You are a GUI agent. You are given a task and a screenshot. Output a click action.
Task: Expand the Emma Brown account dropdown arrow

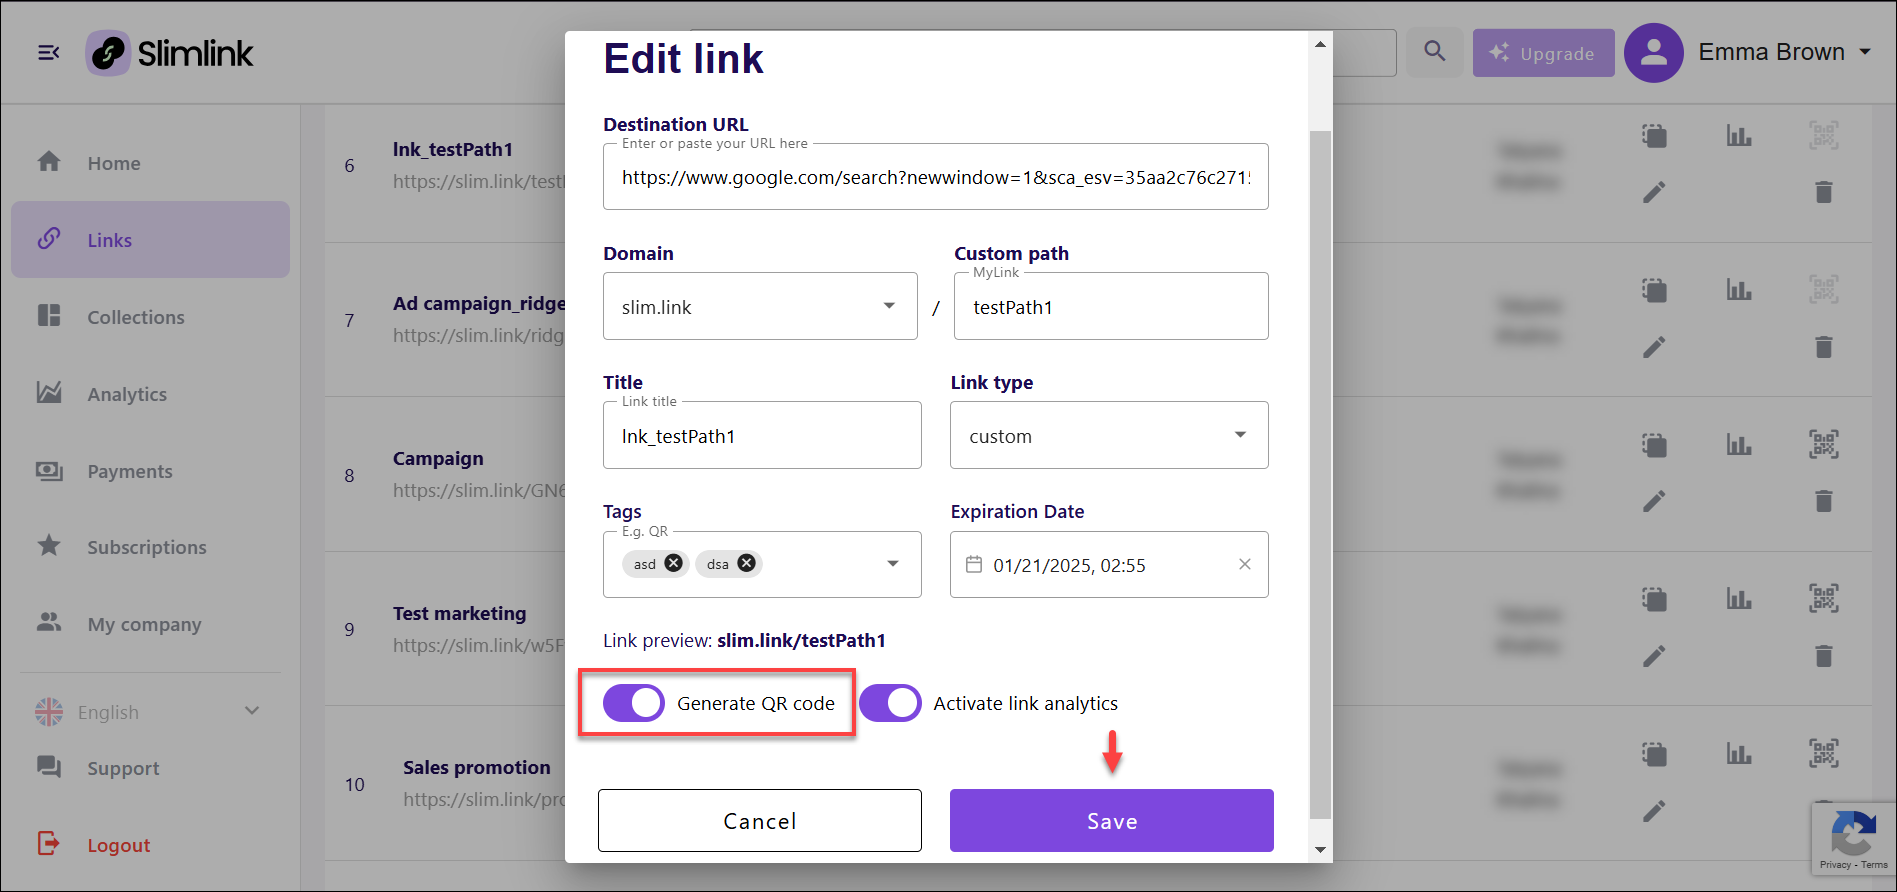(x=1865, y=52)
